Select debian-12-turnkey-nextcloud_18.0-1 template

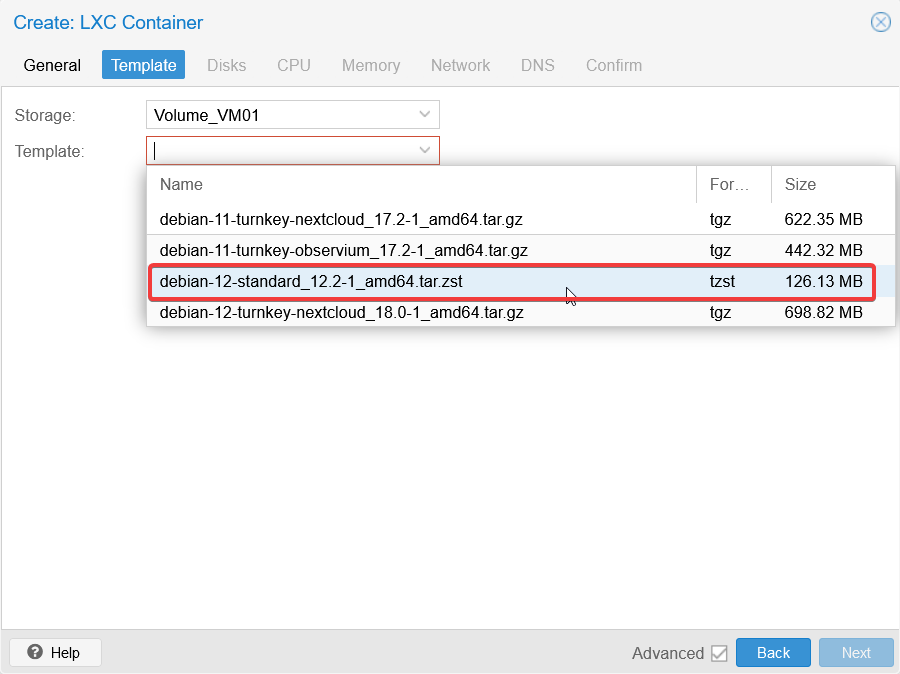[521, 312]
